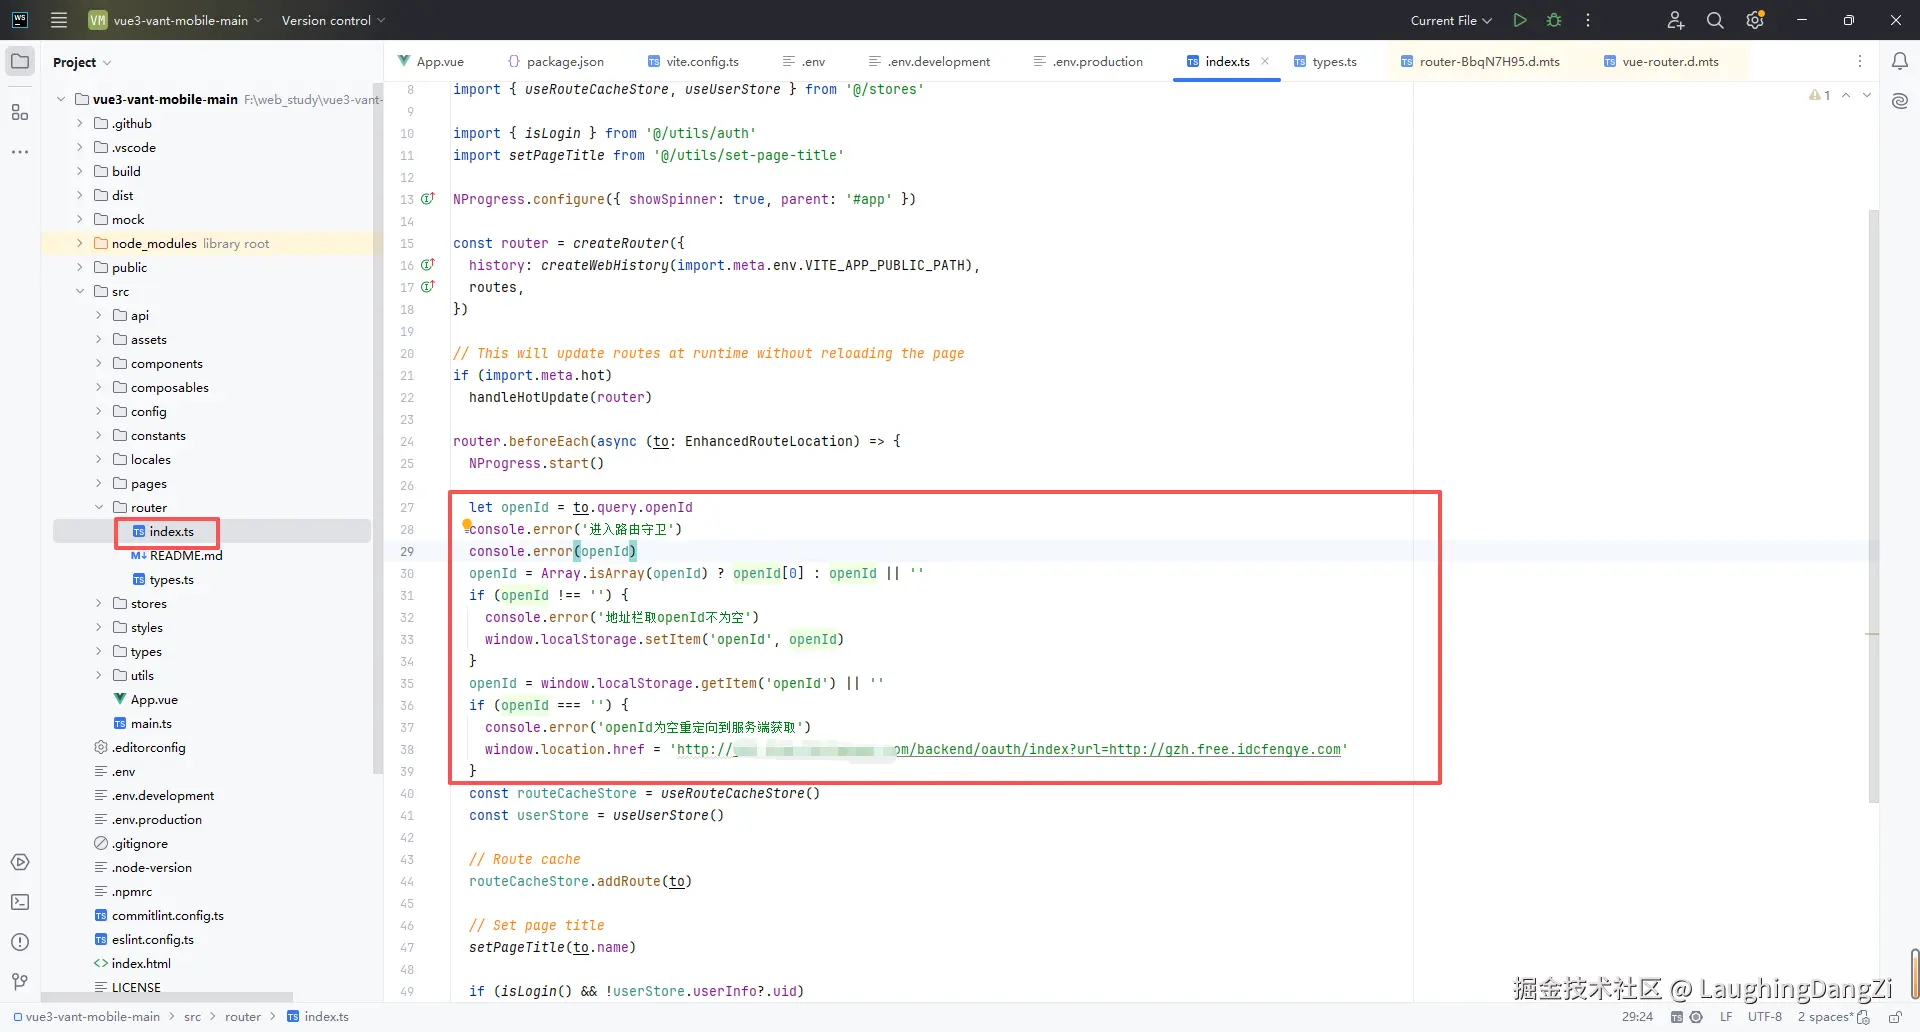The height and width of the screenshot is (1032, 1920).
Task: Change the LF line separator setting
Action: click(x=1726, y=1017)
